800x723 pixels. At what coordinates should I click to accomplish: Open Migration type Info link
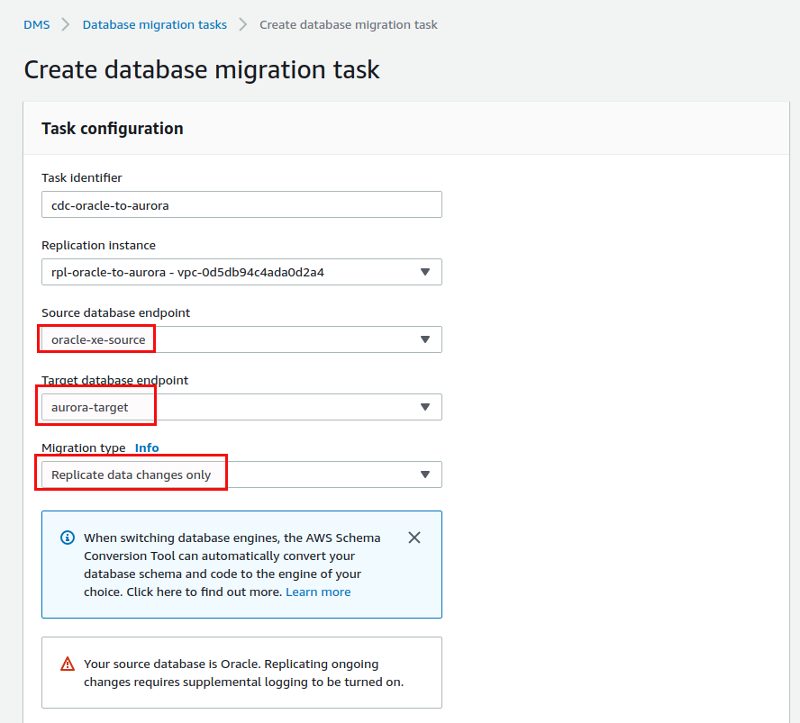(147, 447)
